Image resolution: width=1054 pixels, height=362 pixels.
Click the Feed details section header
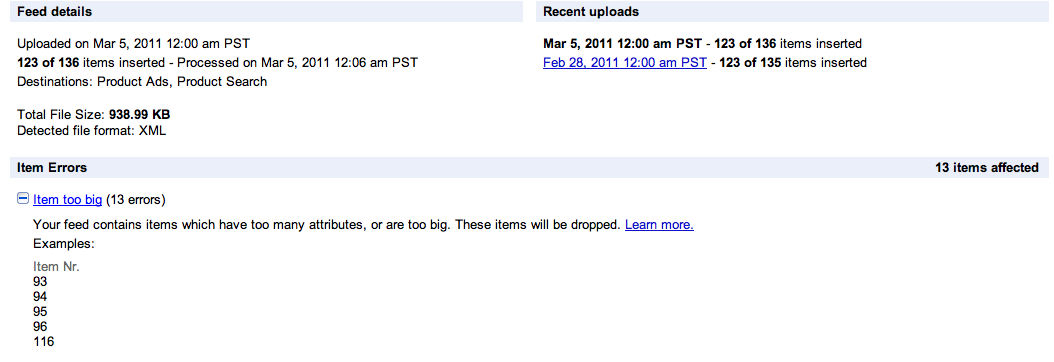coord(266,12)
